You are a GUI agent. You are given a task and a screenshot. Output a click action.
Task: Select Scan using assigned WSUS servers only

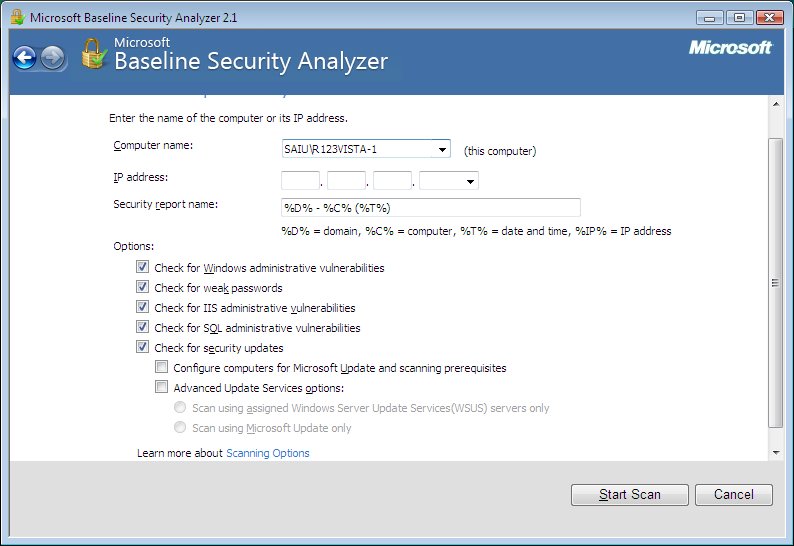pyautogui.click(x=180, y=407)
